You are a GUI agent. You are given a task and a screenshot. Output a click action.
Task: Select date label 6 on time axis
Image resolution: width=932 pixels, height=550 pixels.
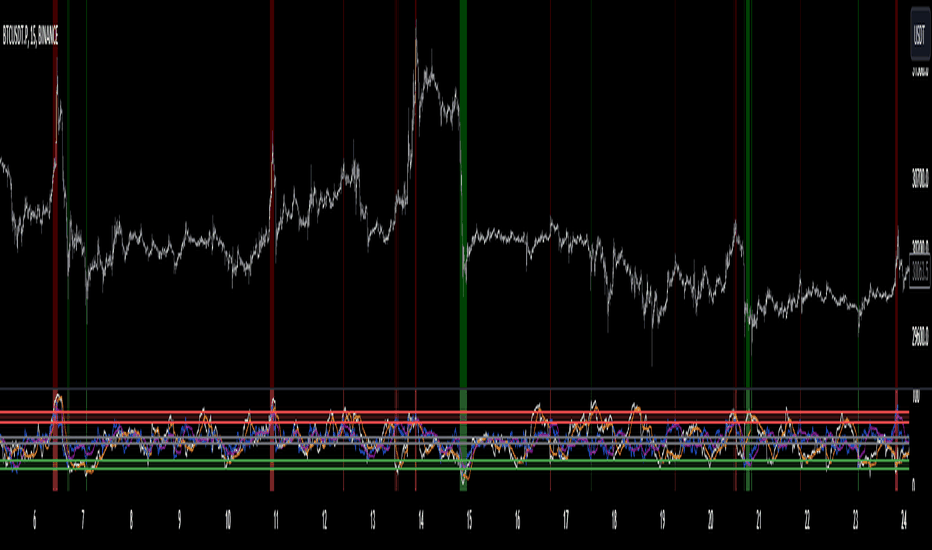click(34, 520)
